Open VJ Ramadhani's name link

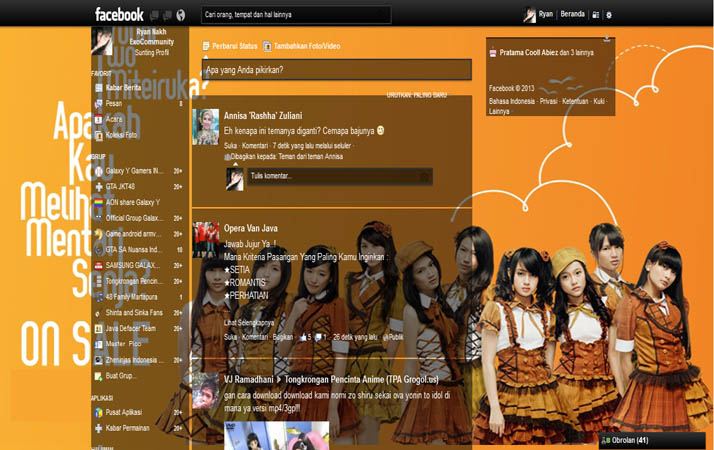coord(249,379)
